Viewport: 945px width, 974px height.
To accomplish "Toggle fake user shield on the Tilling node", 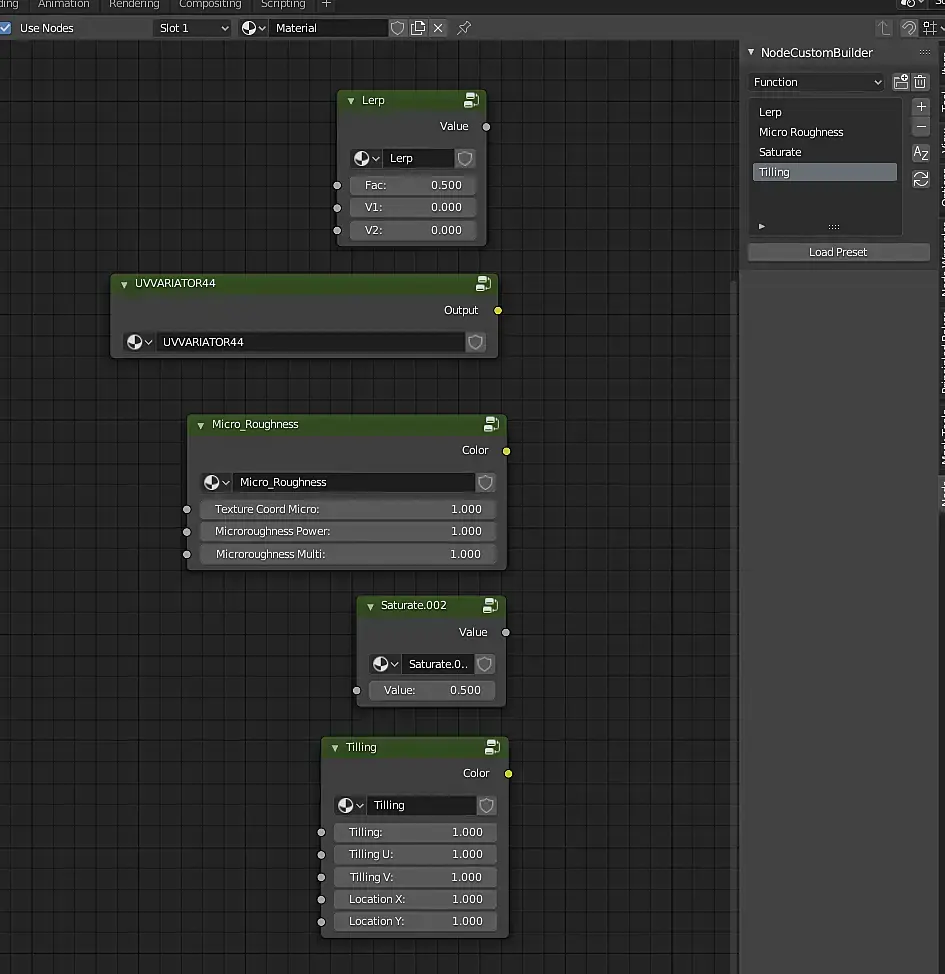I will 487,805.
